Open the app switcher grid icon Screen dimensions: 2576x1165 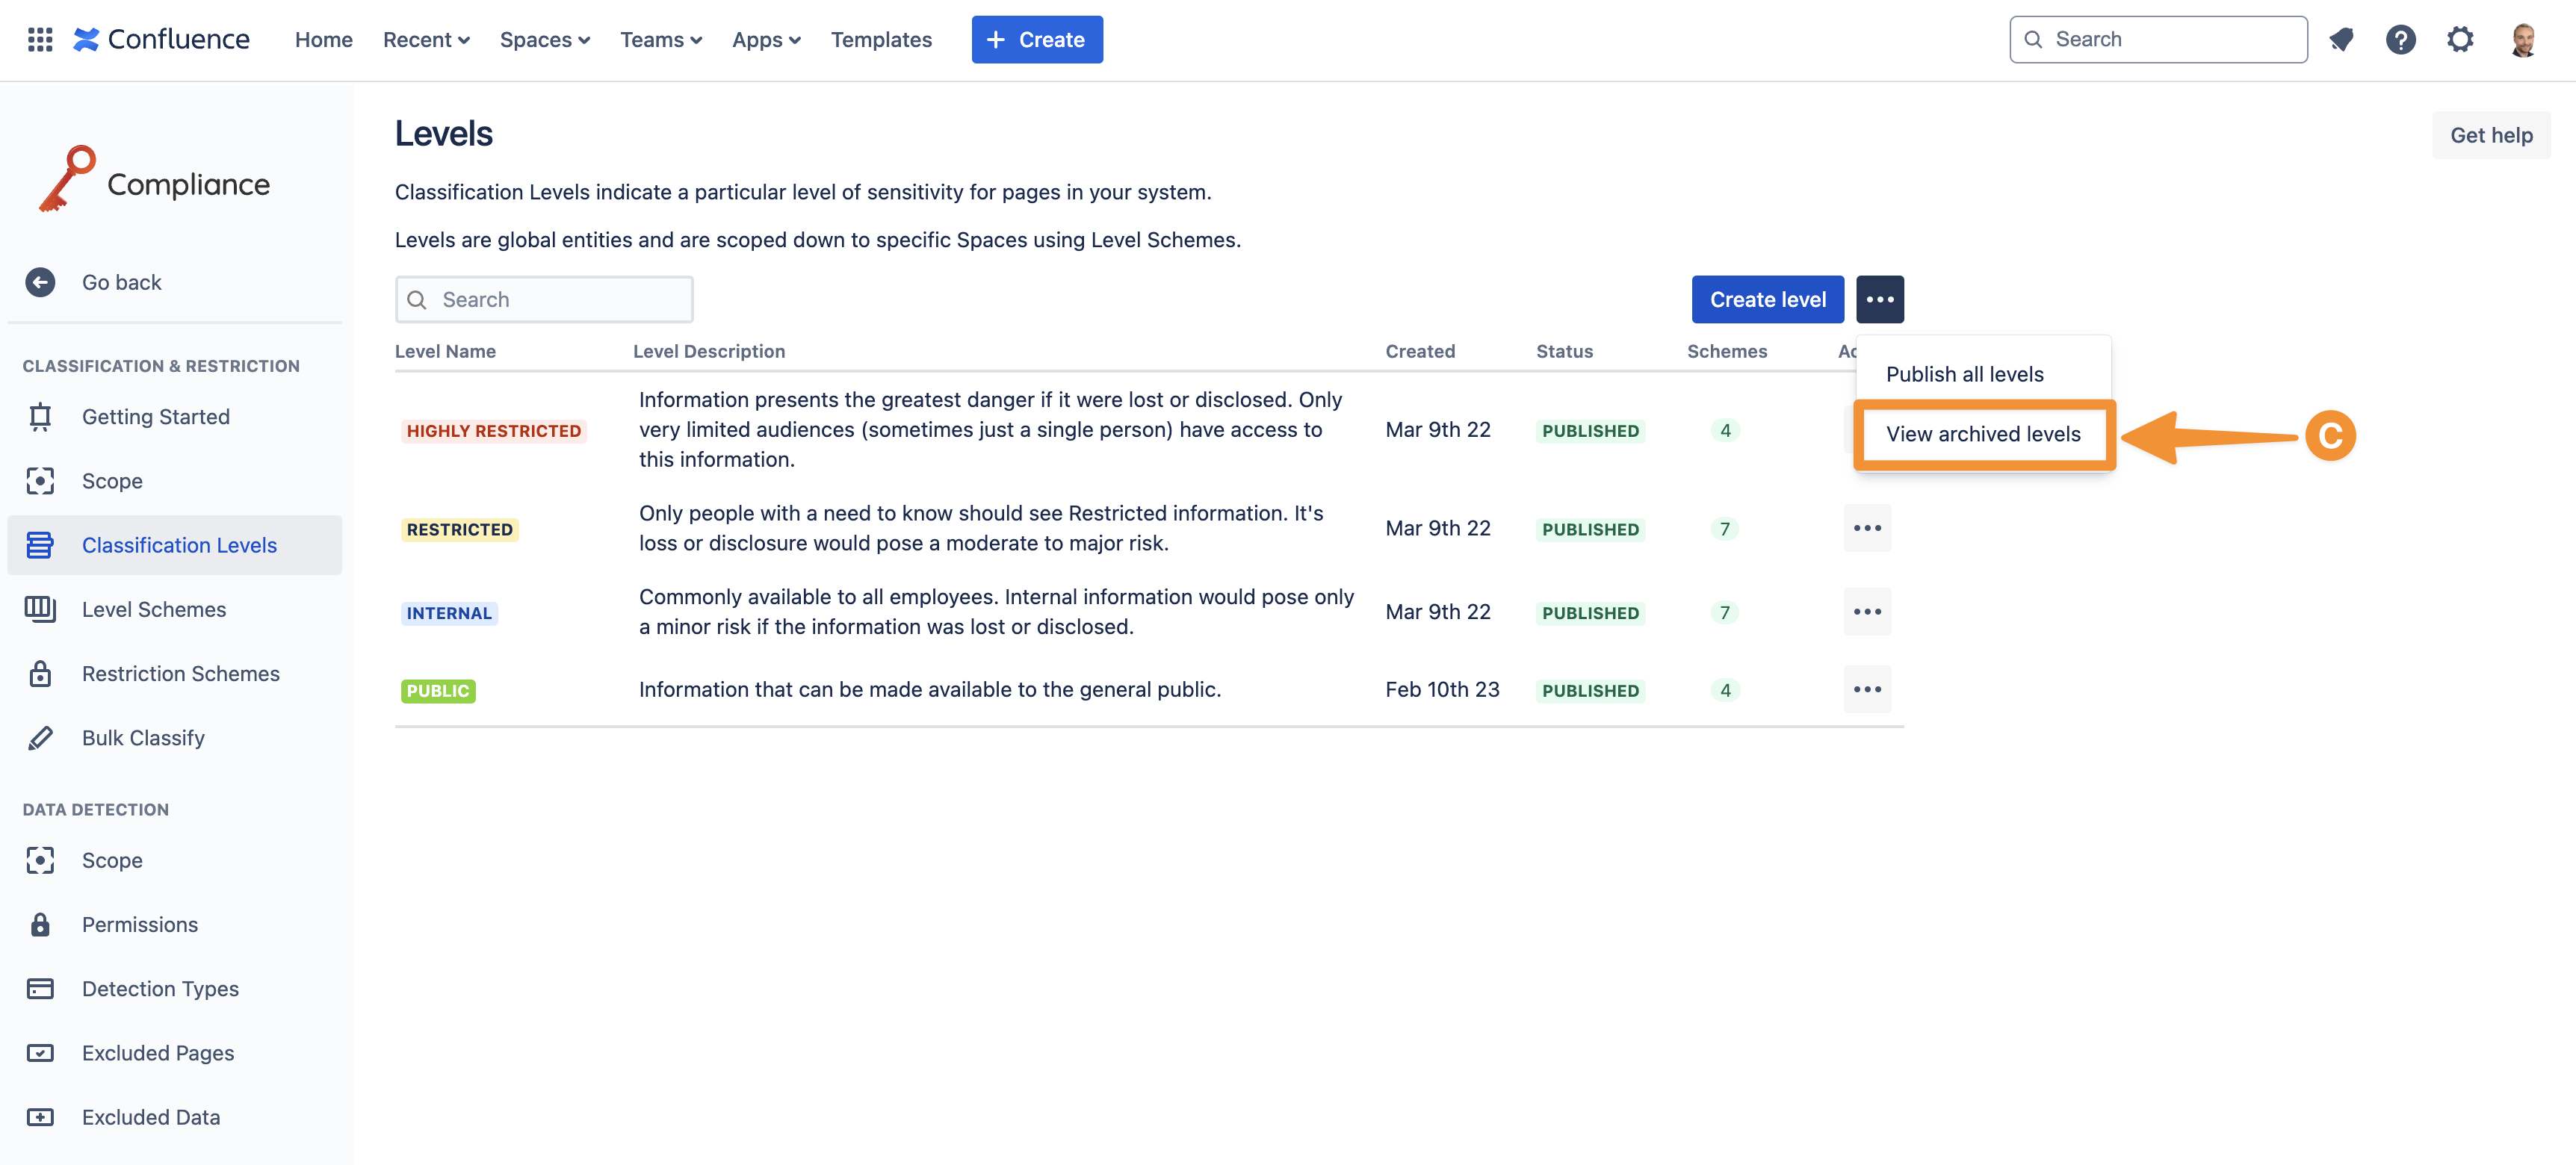pyautogui.click(x=40, y=40)
